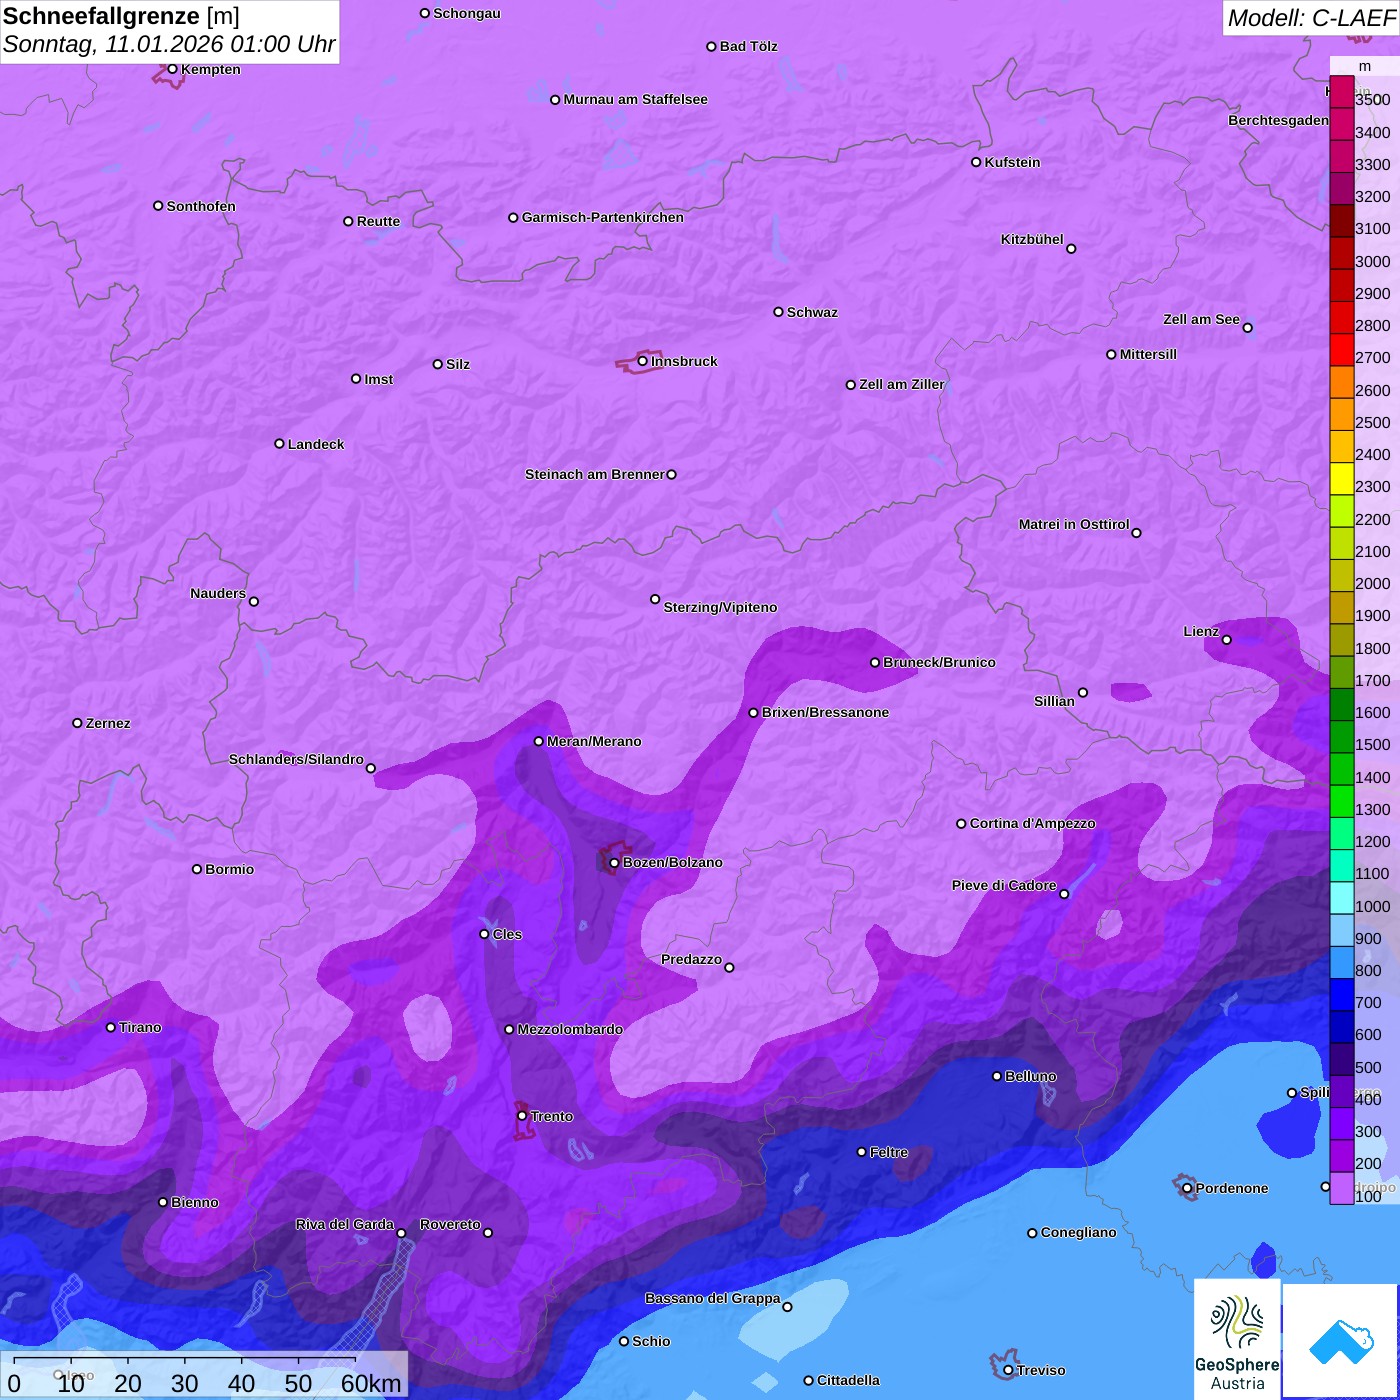
Task: Click the GeoSphere Austria logo
Action: click(x=1237, y=1339)
